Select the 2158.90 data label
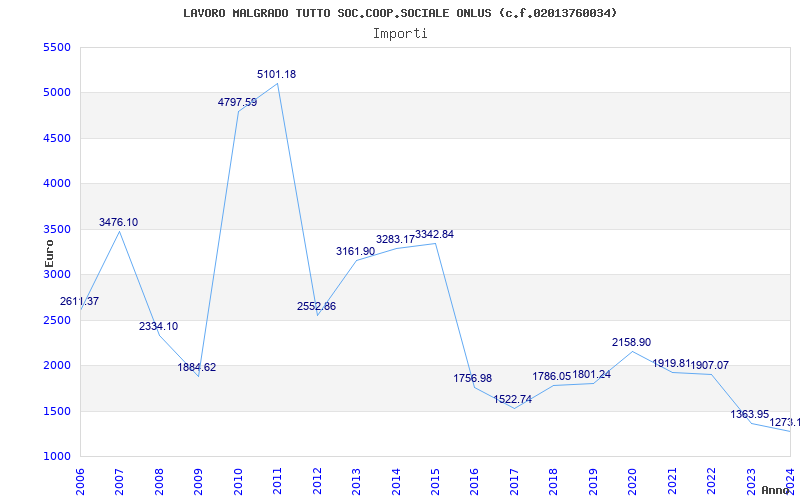This screenshot has height=500, width=800. tap(632, 342)
